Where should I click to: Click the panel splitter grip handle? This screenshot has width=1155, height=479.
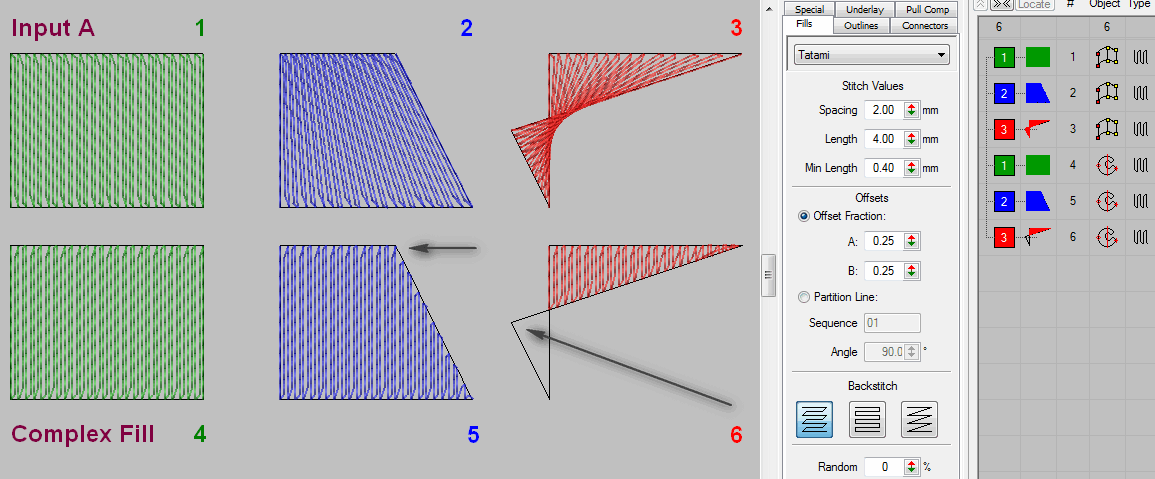click(768, 275)
